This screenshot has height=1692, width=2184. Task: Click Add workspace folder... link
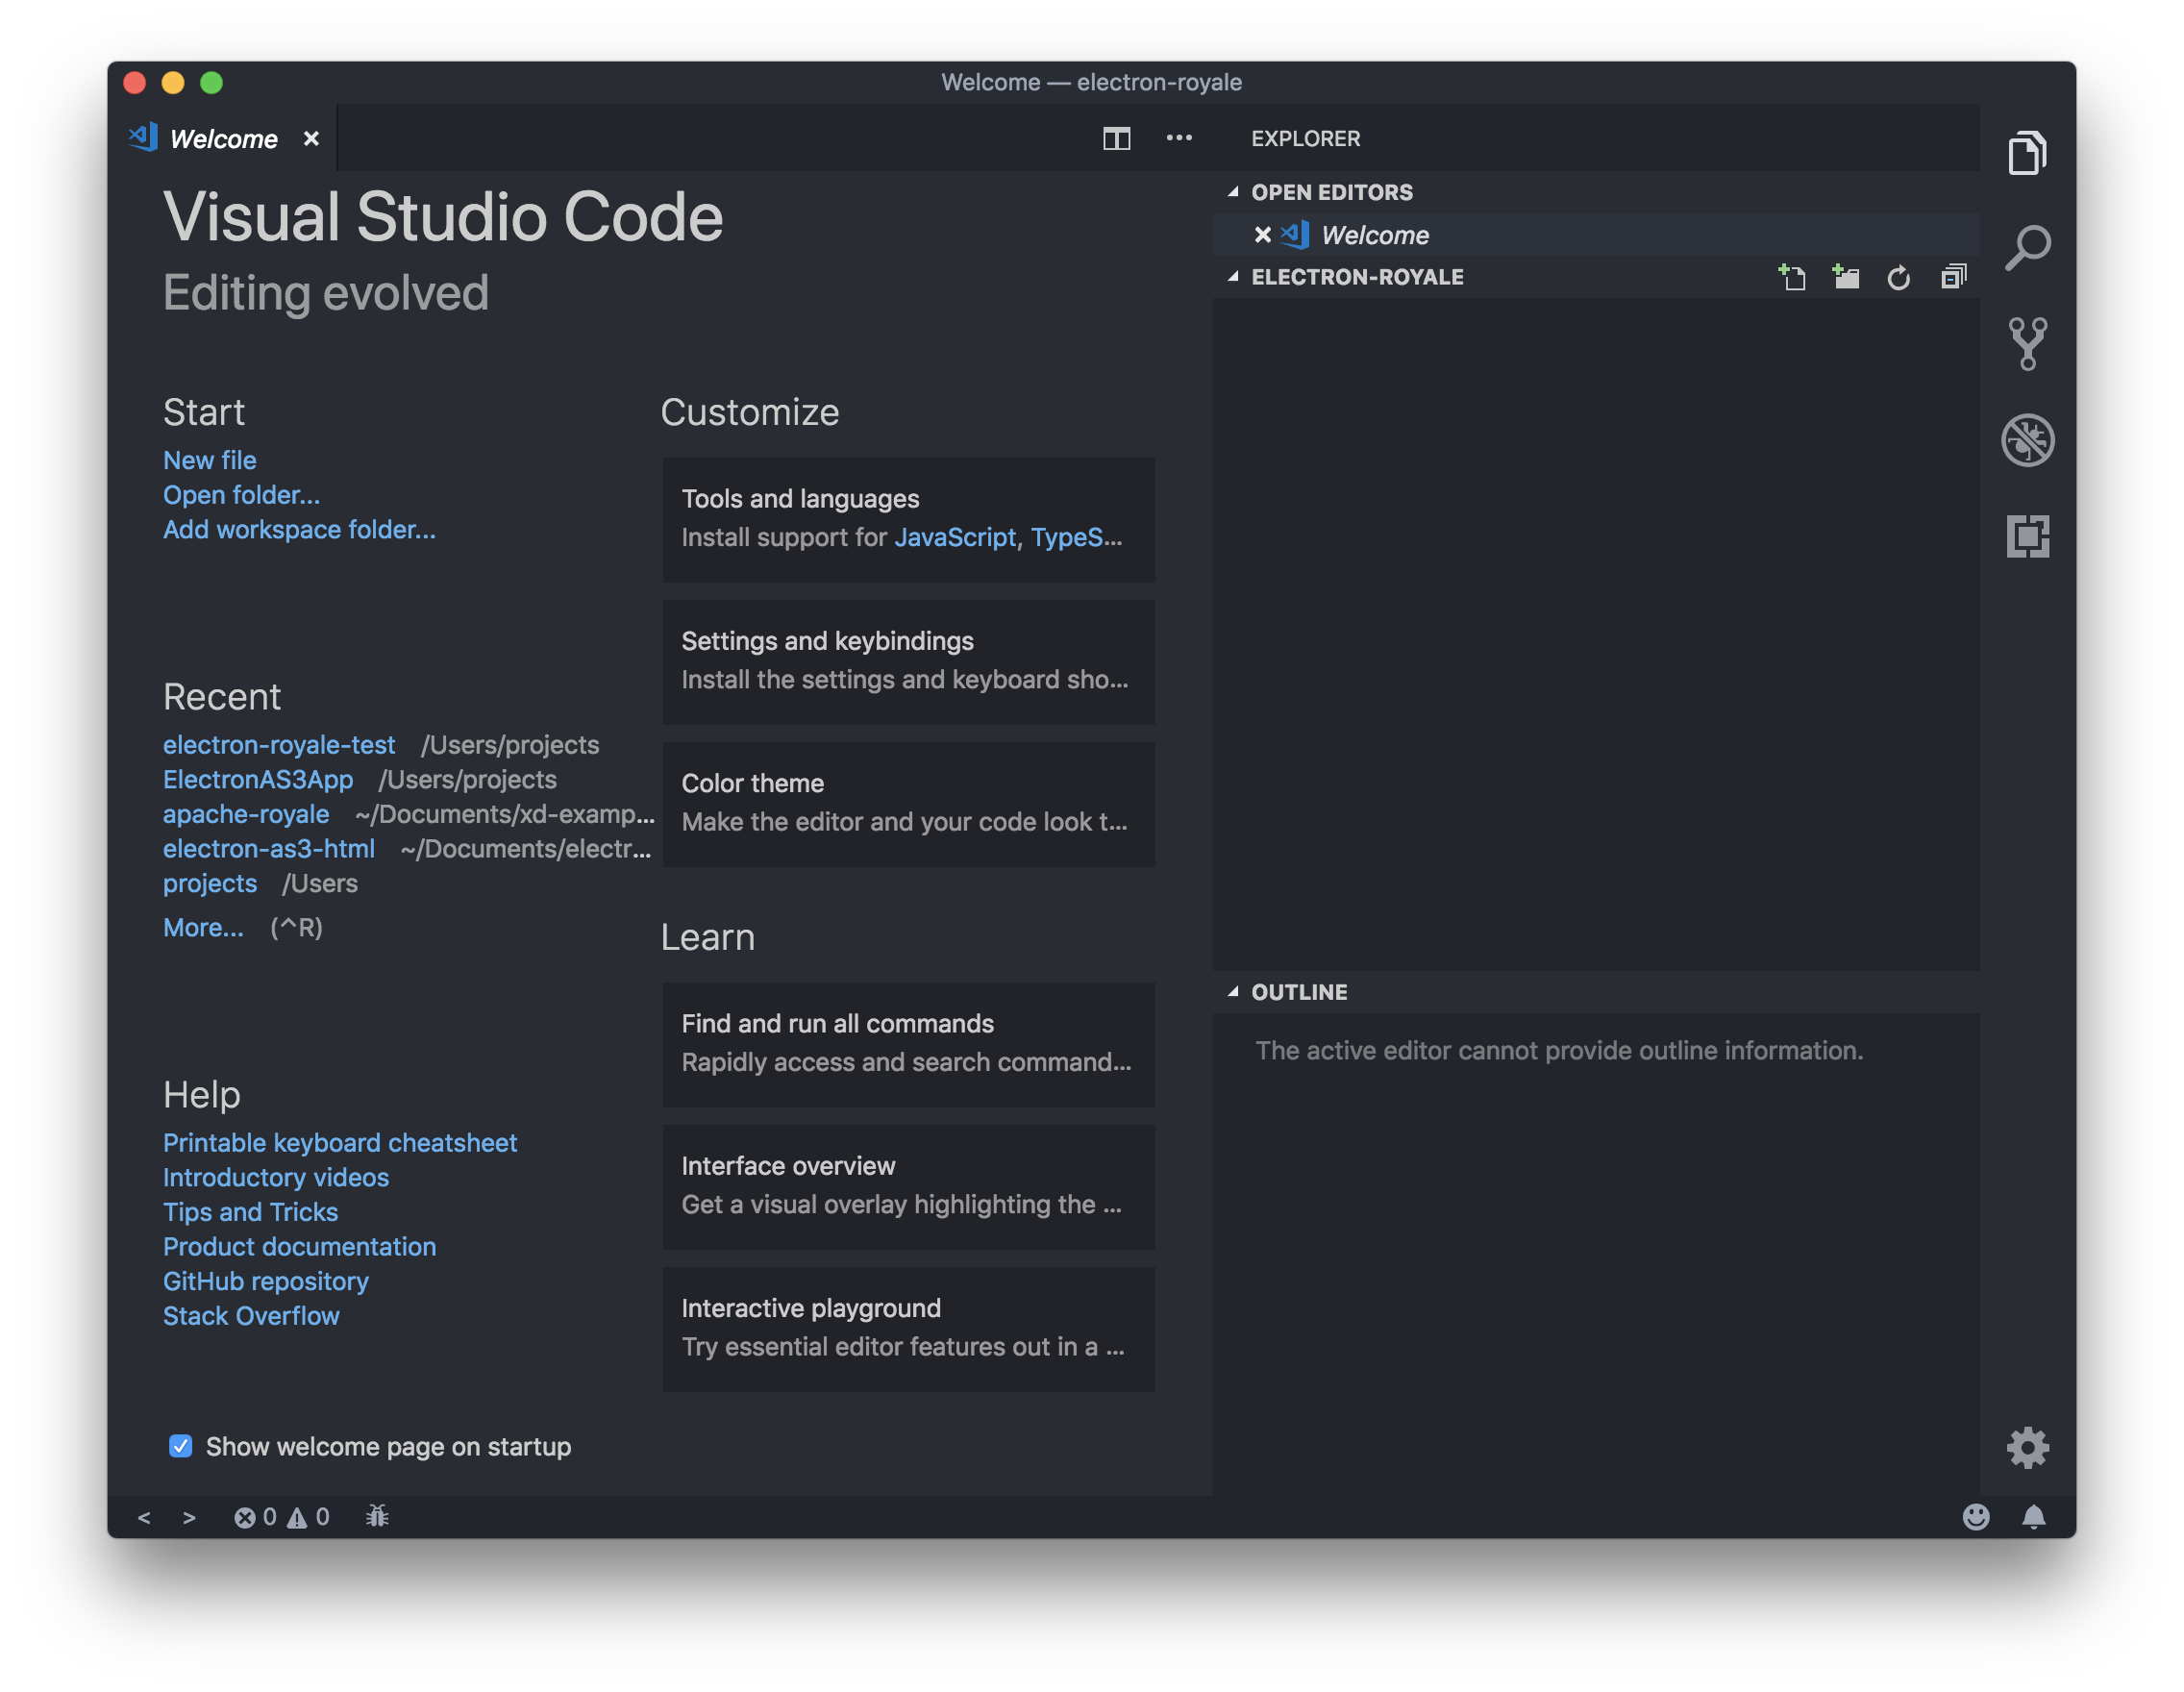coord(299,530)
